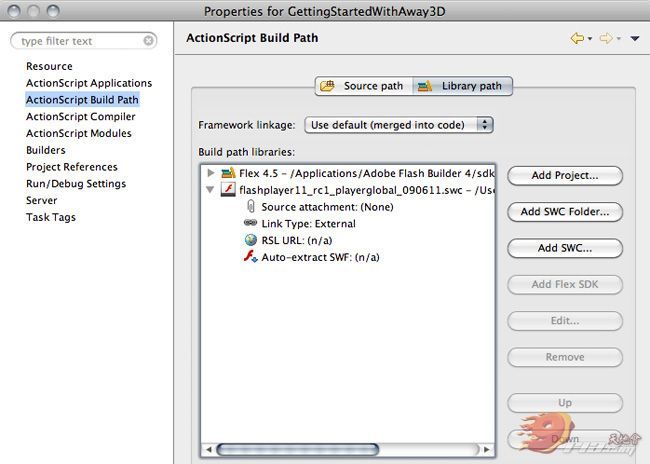Open the Framework linkage dropdown
The width and height of the screenshot is (650, 464).
(x=398, y=125)
